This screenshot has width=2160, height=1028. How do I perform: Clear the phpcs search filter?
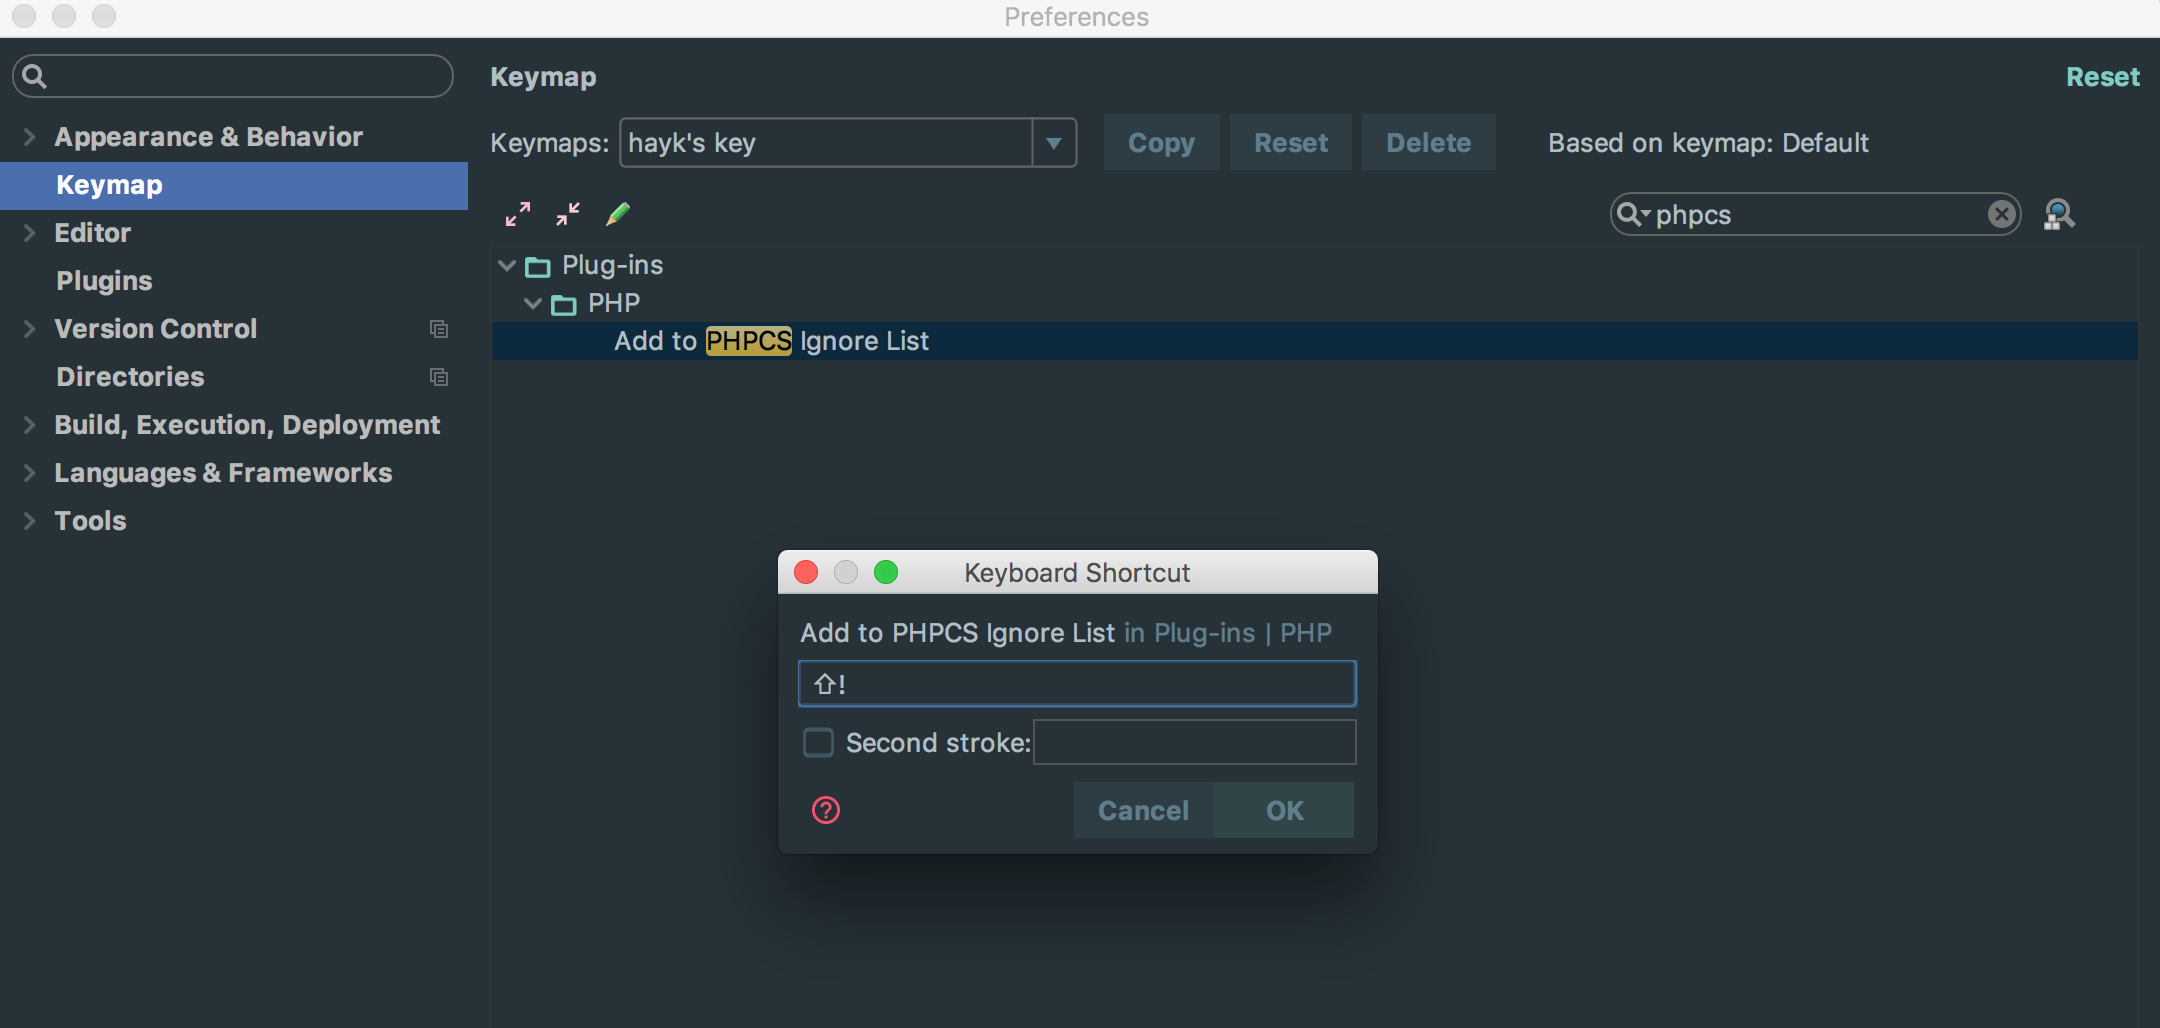(x=2001, y=214)
